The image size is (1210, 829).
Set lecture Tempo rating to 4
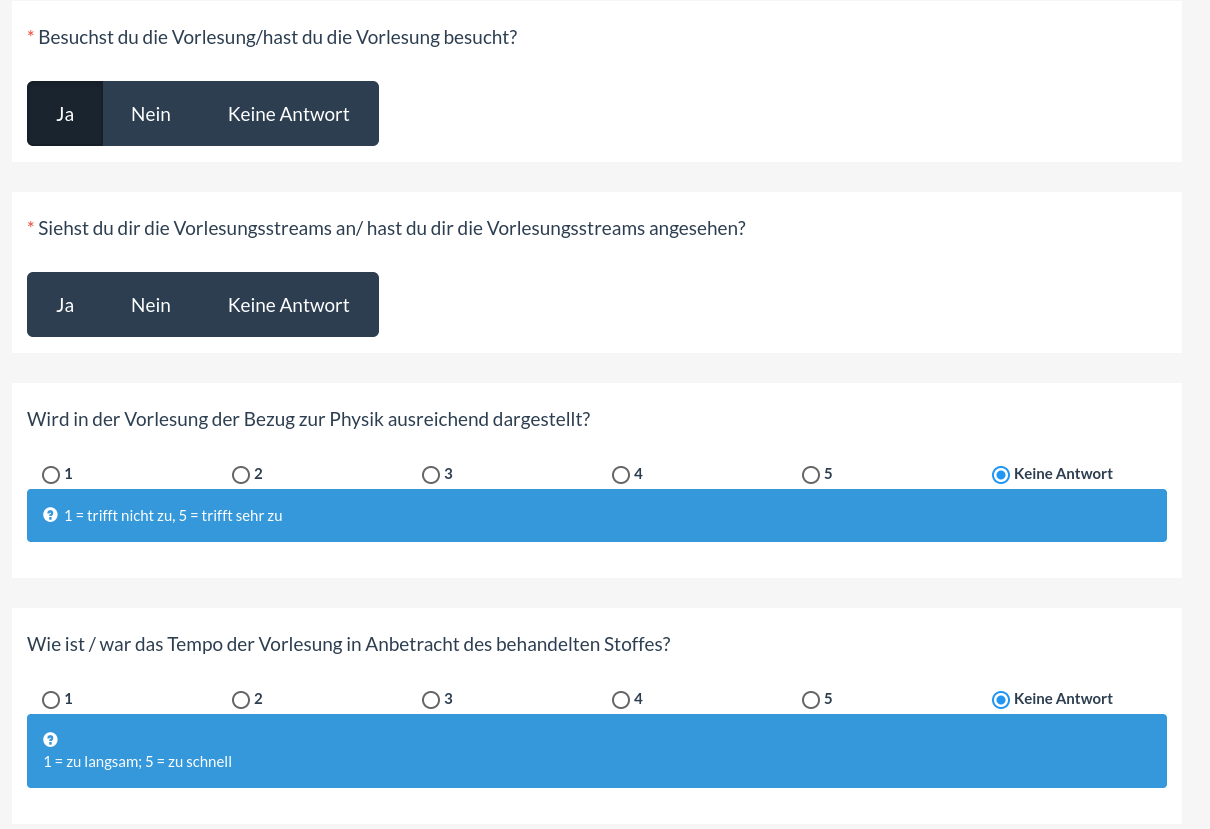click(x=621, y=700)
